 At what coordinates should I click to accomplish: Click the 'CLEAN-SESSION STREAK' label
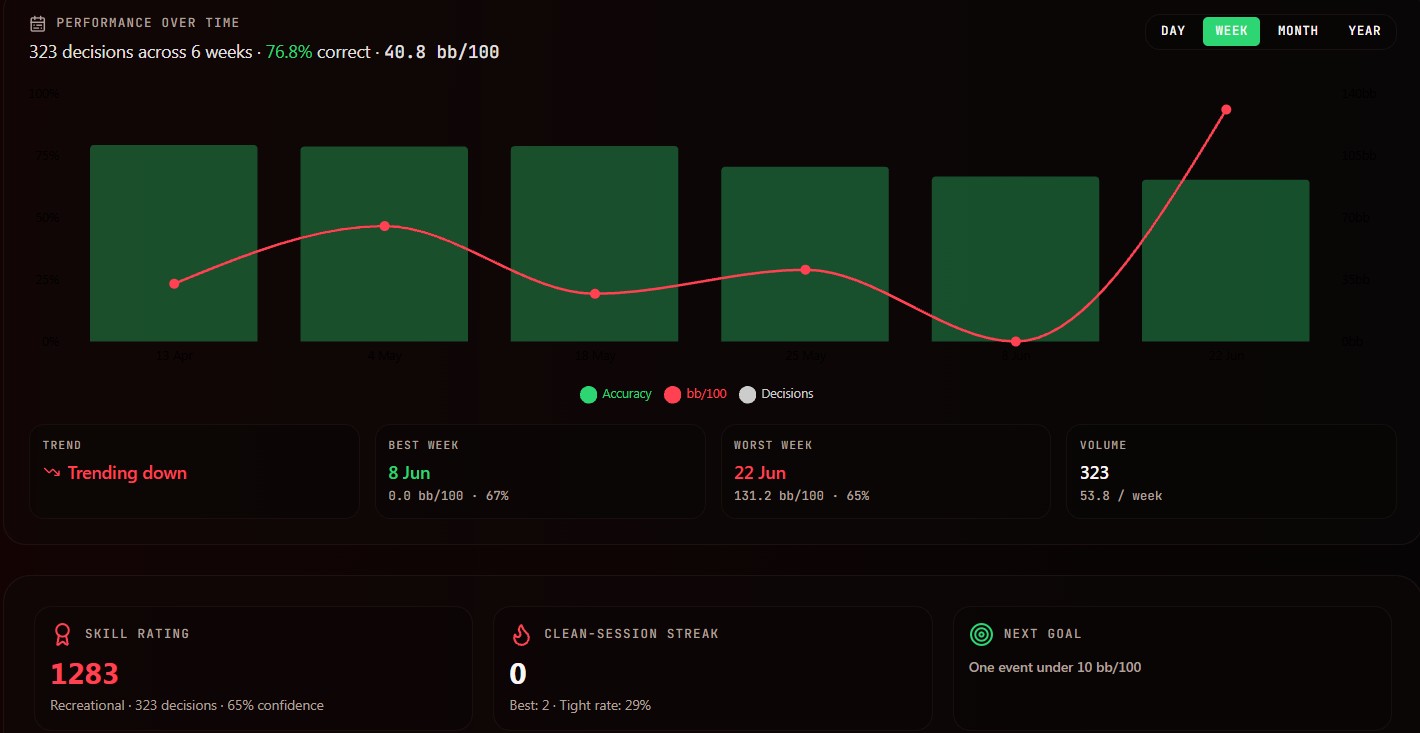631,634
